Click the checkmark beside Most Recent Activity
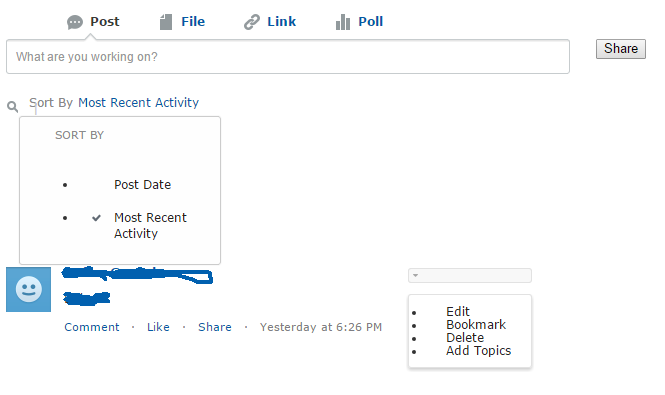Viewport: 665px width, 395px height. pos(96,218)
